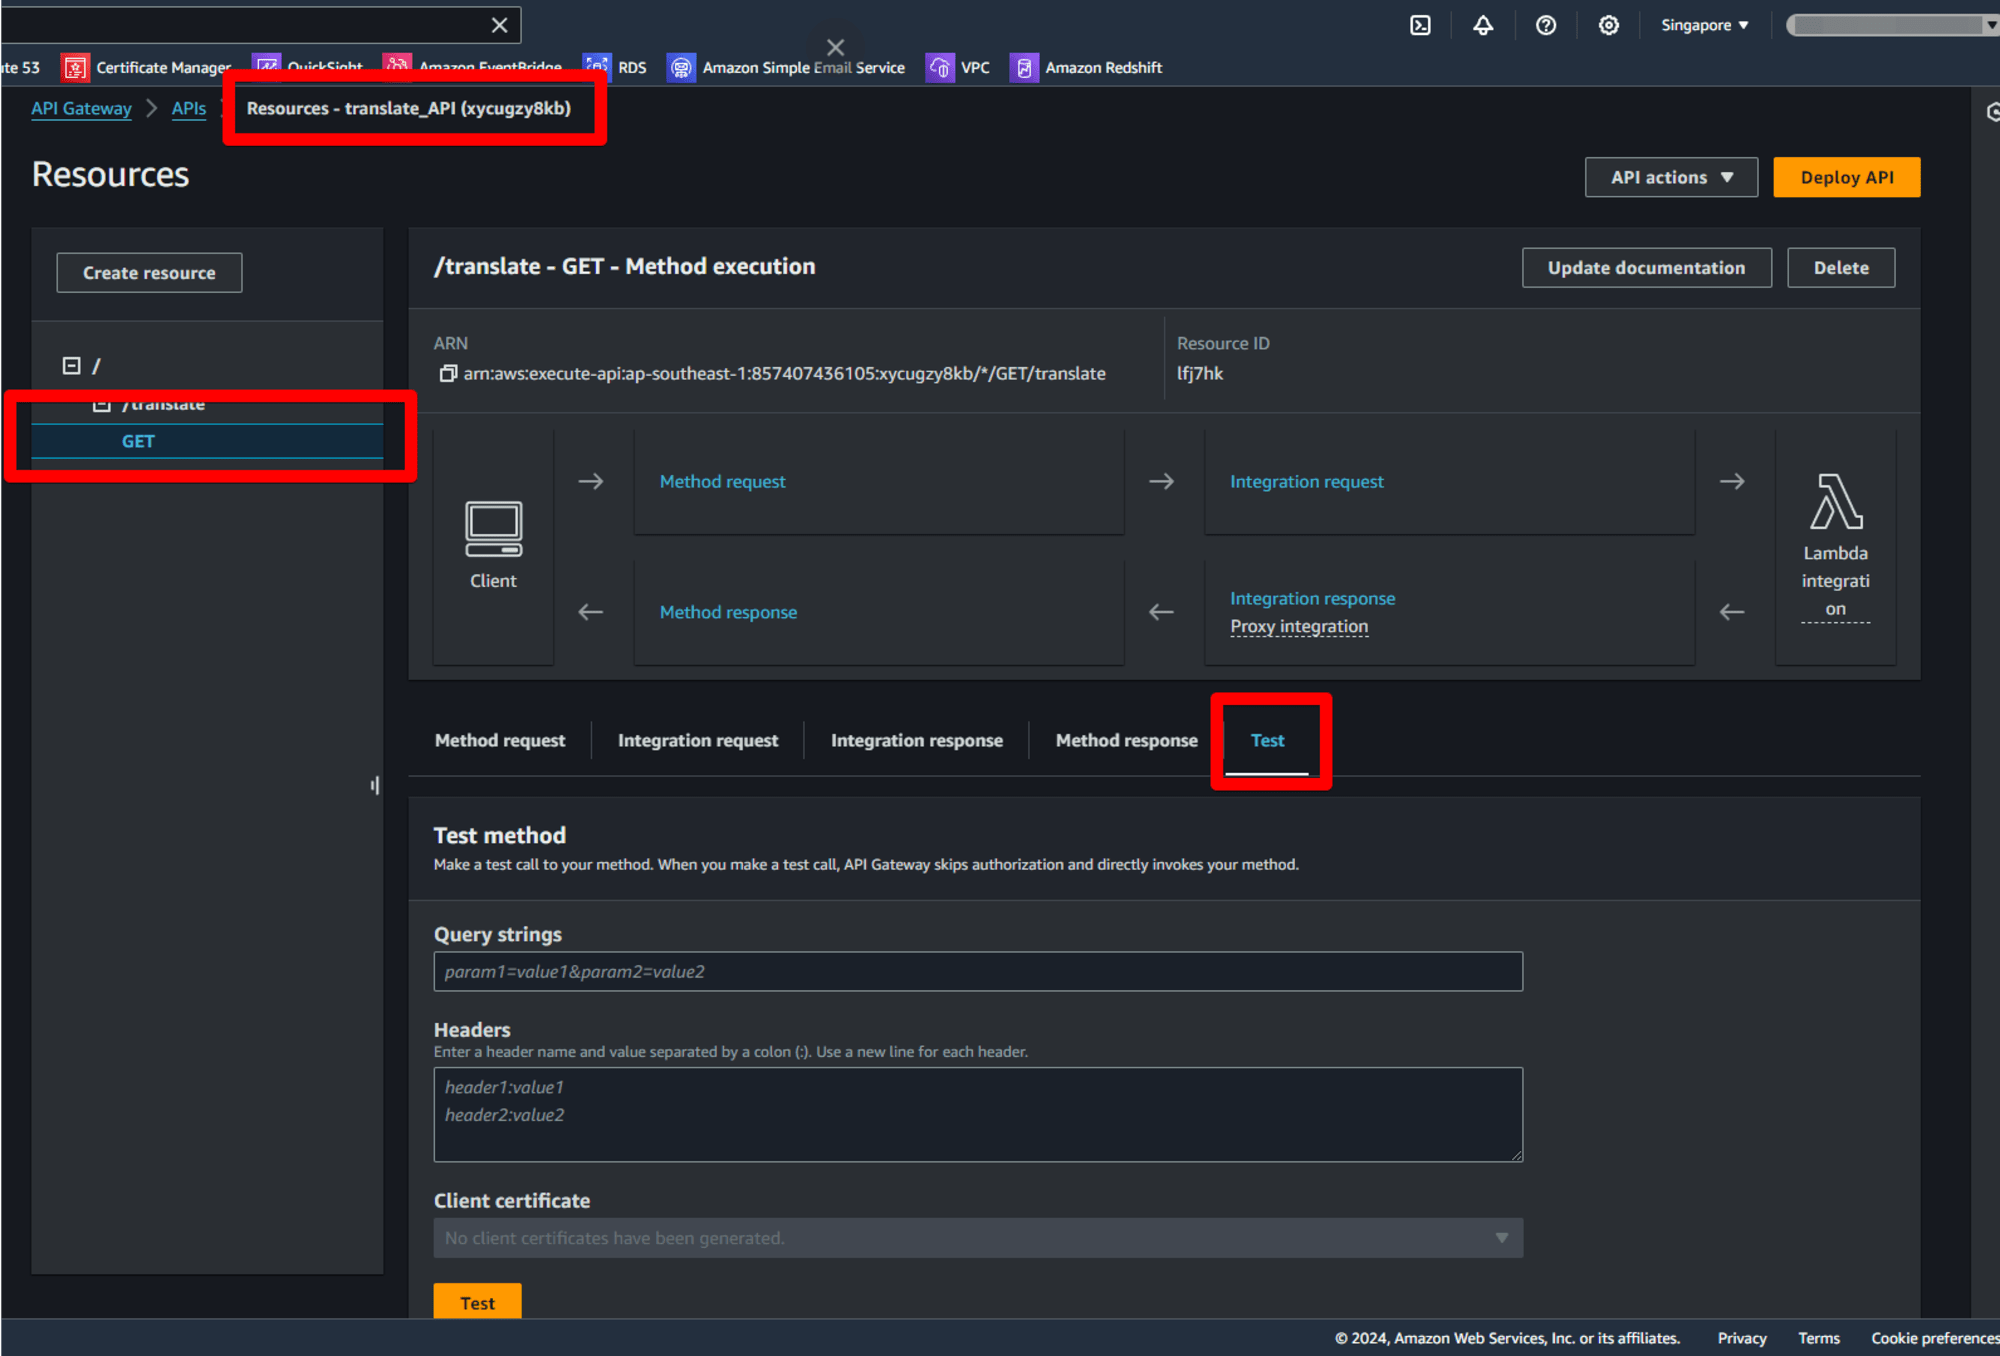Select the Test tab
The height and width of the screenshot is (1356, 2000).
(x=1267, y=741)
